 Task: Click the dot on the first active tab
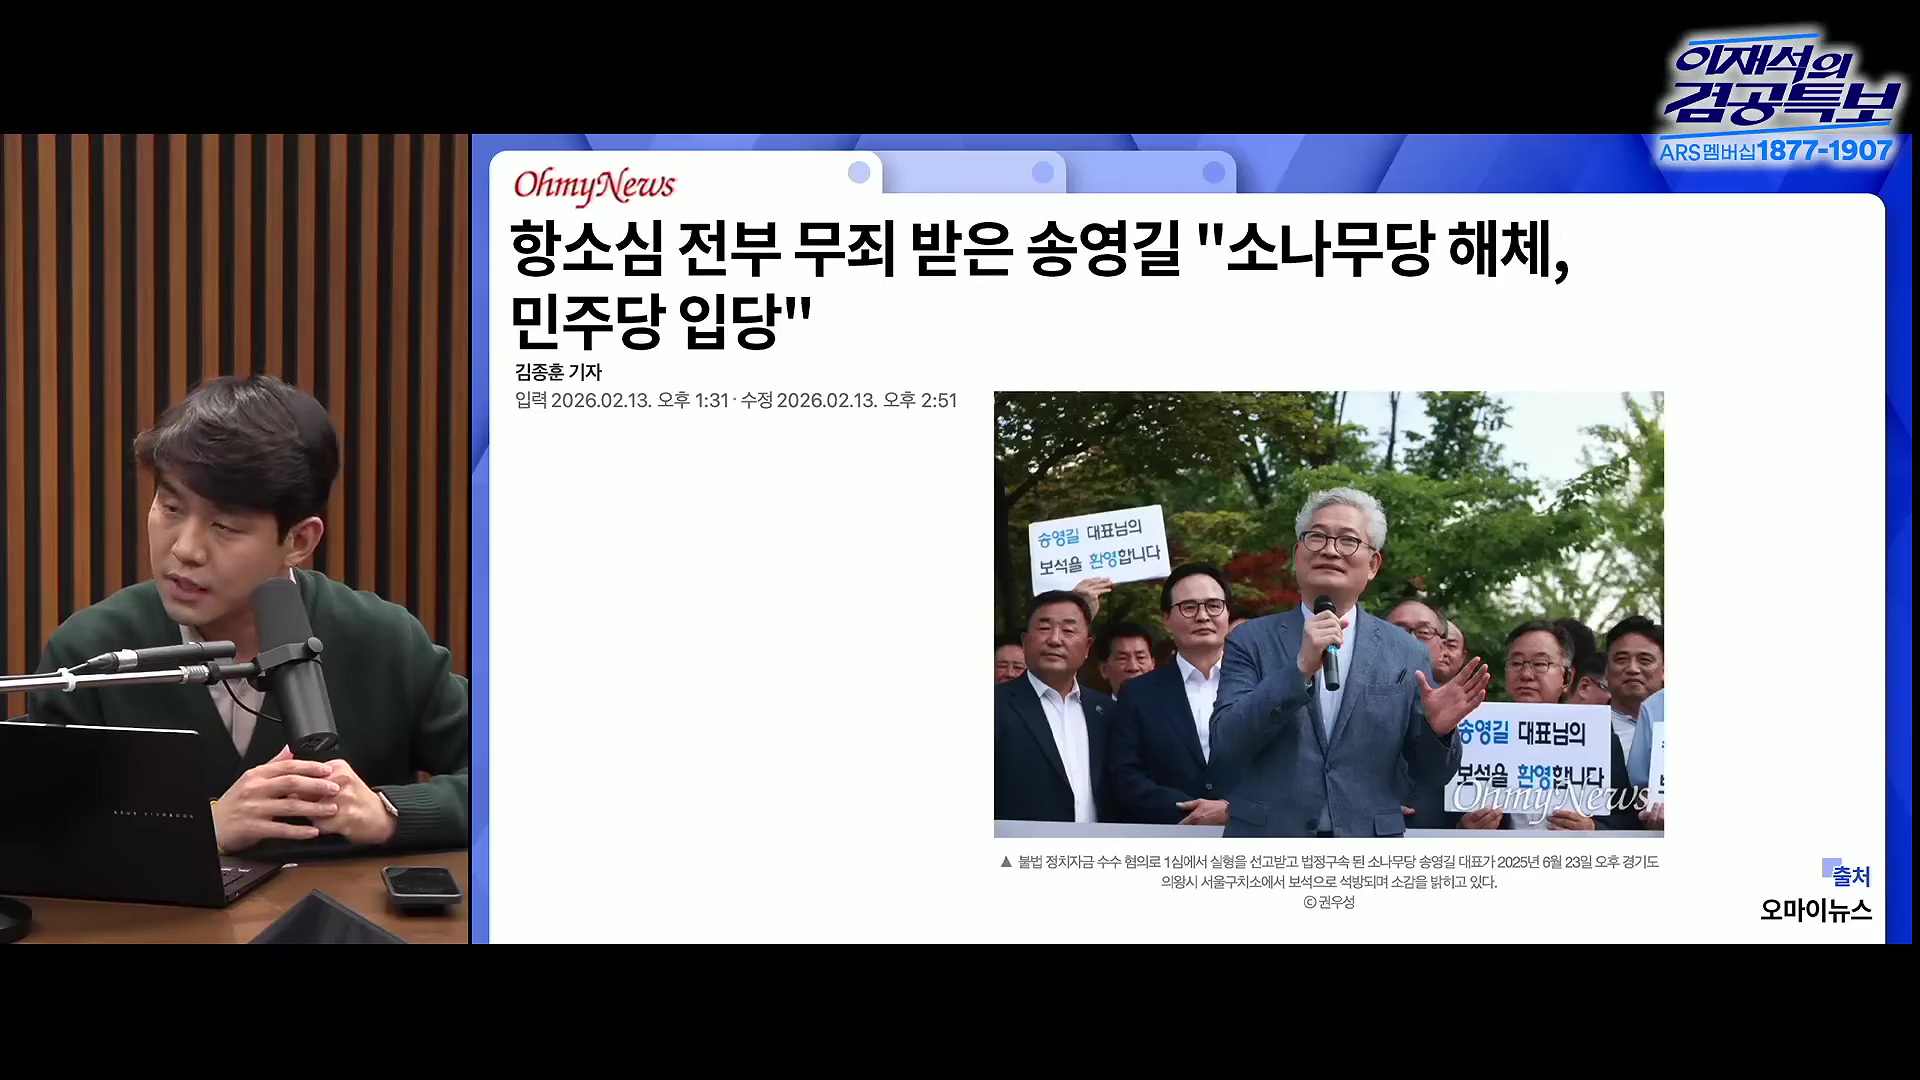pos(858,172)
